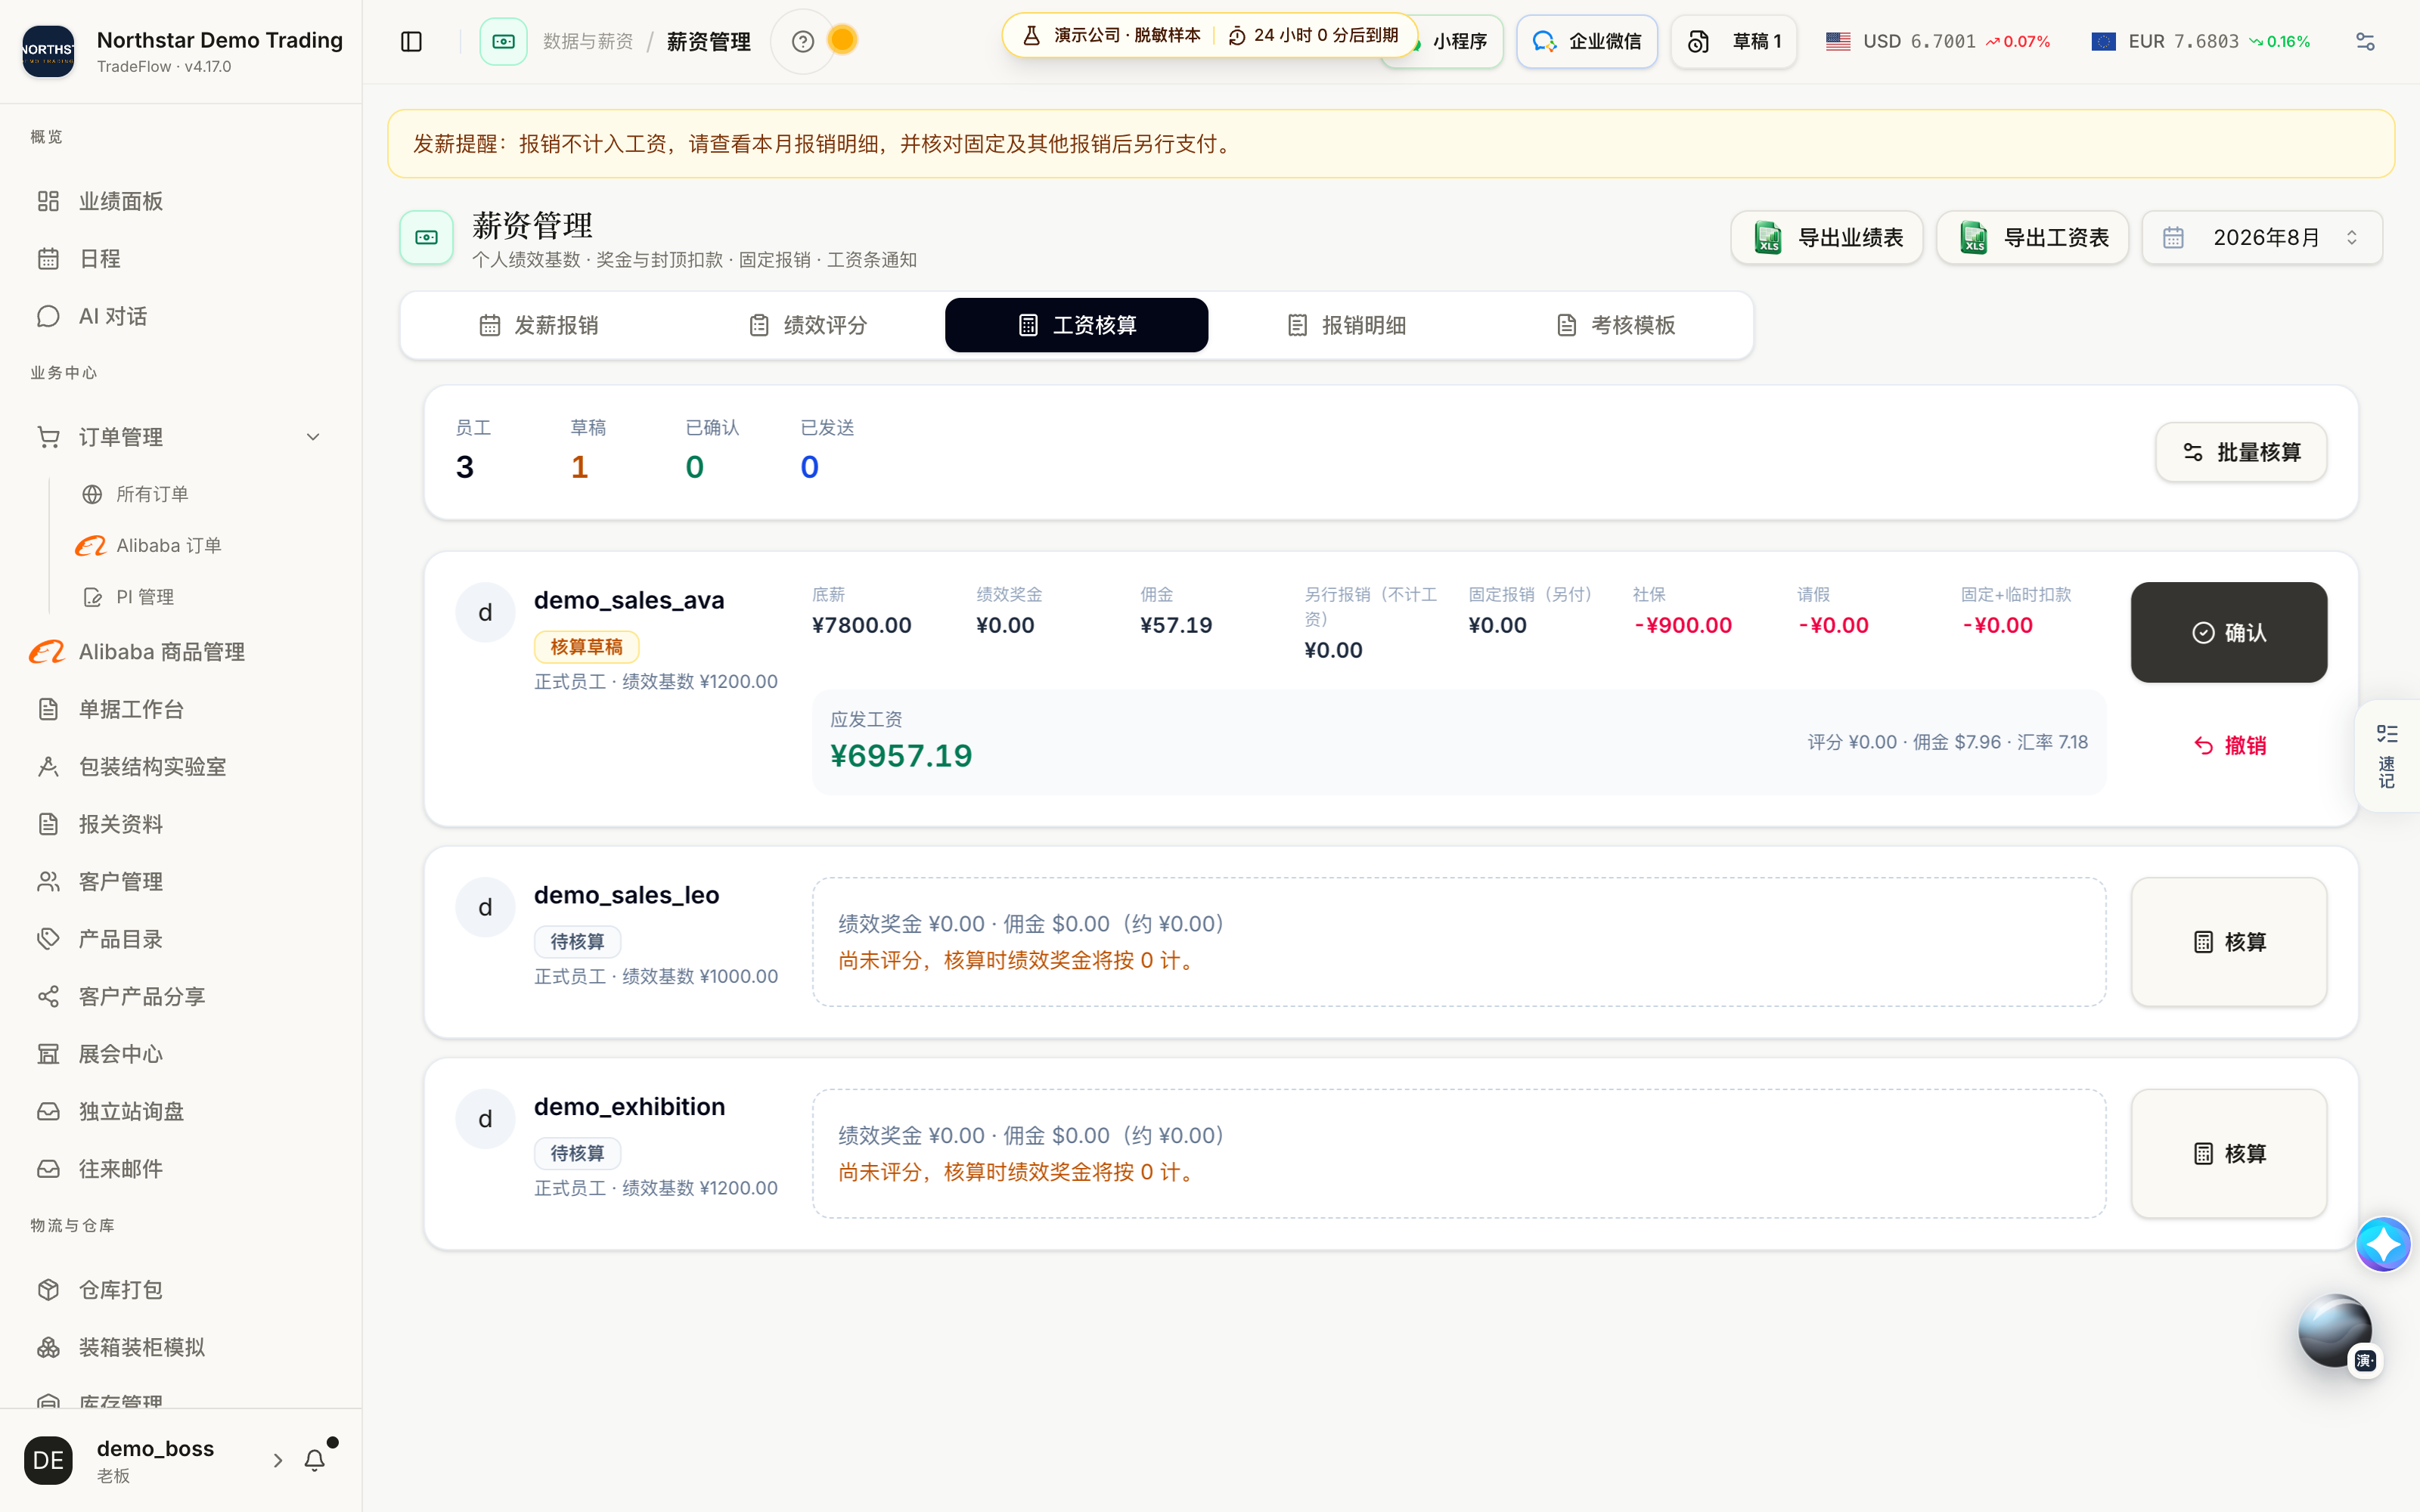
Task: Toggle the sidebar collapse icon
Action: tap(411, 41)
